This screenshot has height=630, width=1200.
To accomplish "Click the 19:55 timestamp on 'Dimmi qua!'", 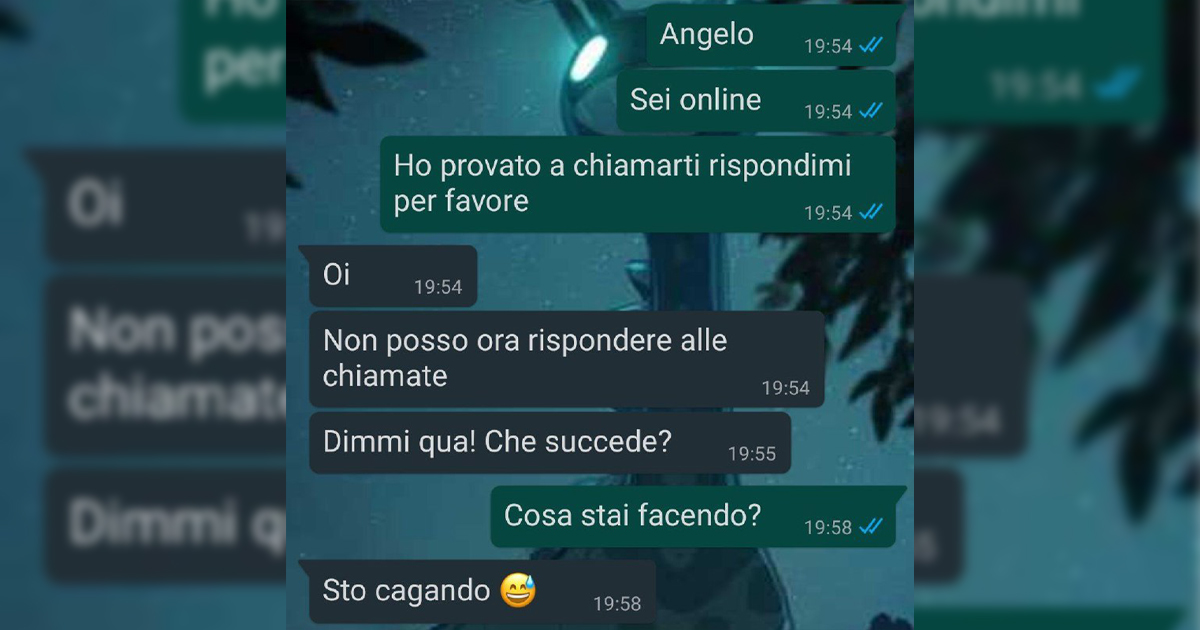I will 752,454.
